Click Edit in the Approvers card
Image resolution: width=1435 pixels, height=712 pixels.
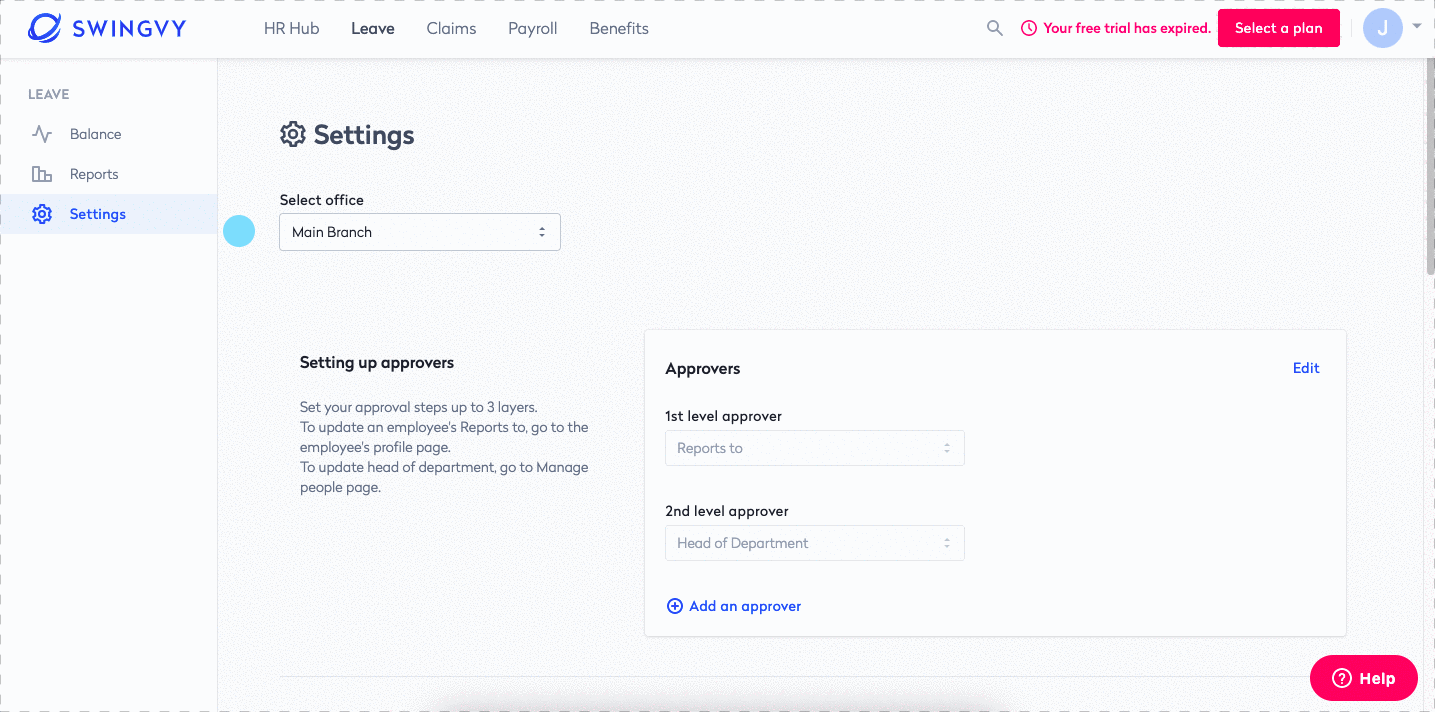click(x=1306, y=368)
